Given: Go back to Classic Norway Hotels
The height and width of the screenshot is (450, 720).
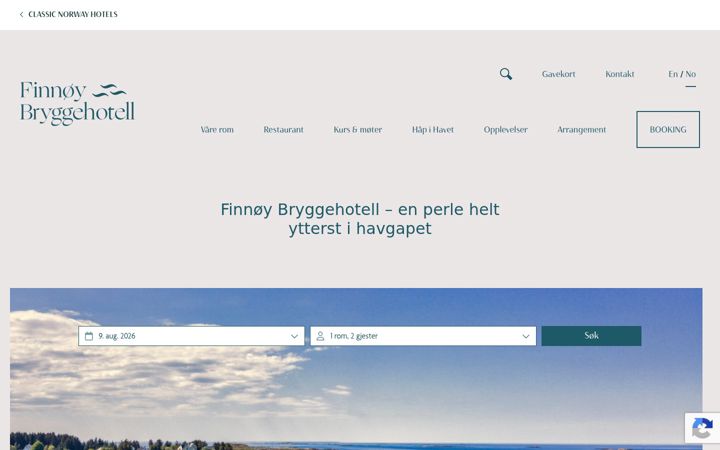Looking at the screenshot, I should pos(73,15).
